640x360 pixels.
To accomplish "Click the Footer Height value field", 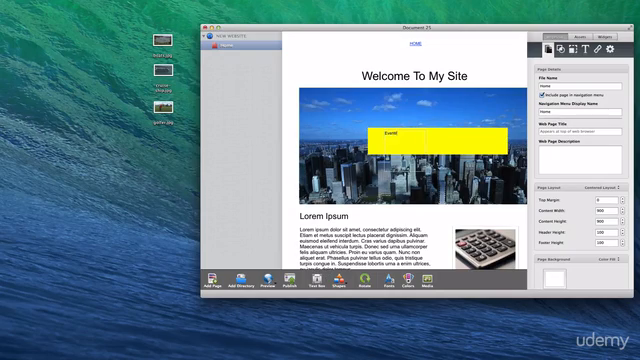I will pos(607,242).
